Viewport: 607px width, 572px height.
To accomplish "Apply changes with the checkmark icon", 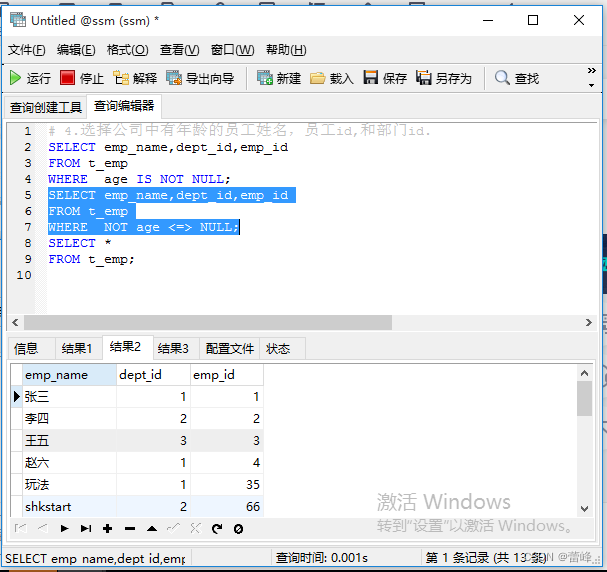I will tap(173, 528).
